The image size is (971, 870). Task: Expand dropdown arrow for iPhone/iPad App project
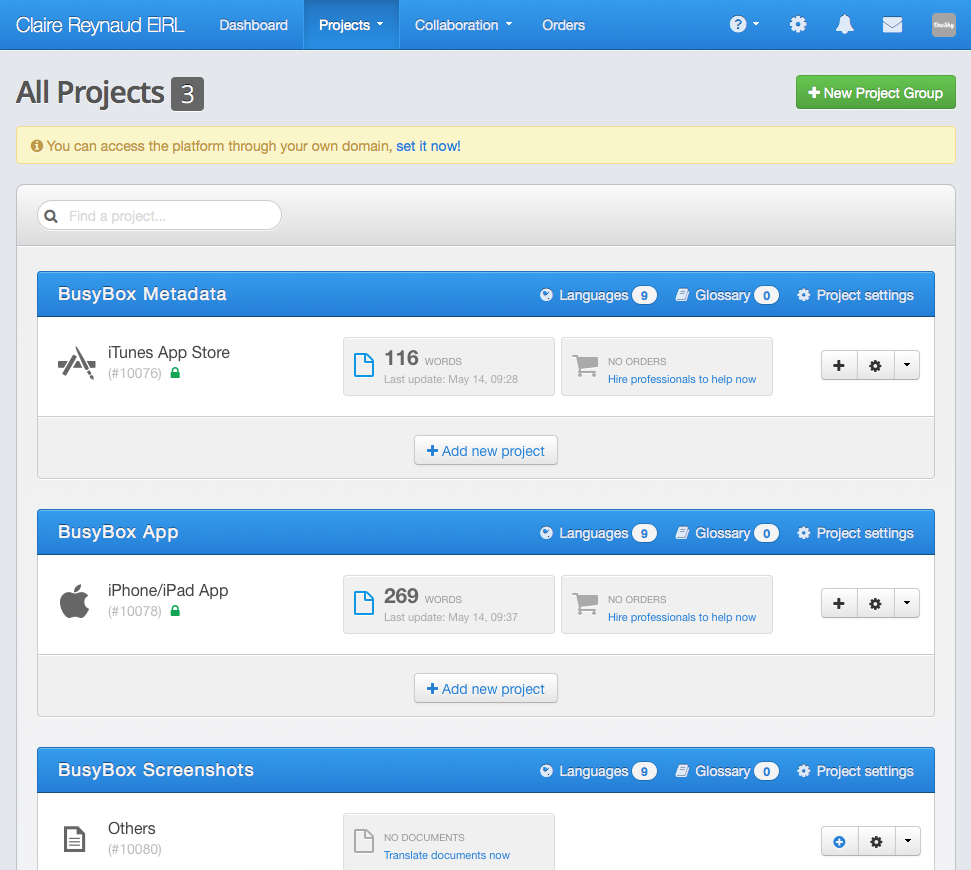(907, 603)
